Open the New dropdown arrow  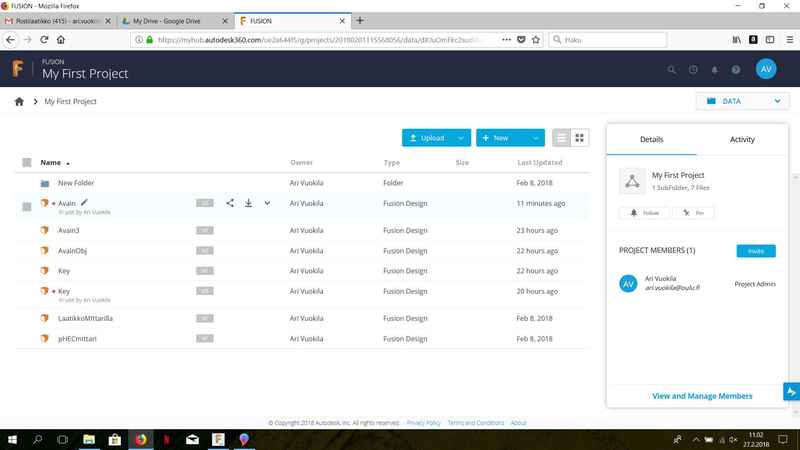click(x=535, y=138)
